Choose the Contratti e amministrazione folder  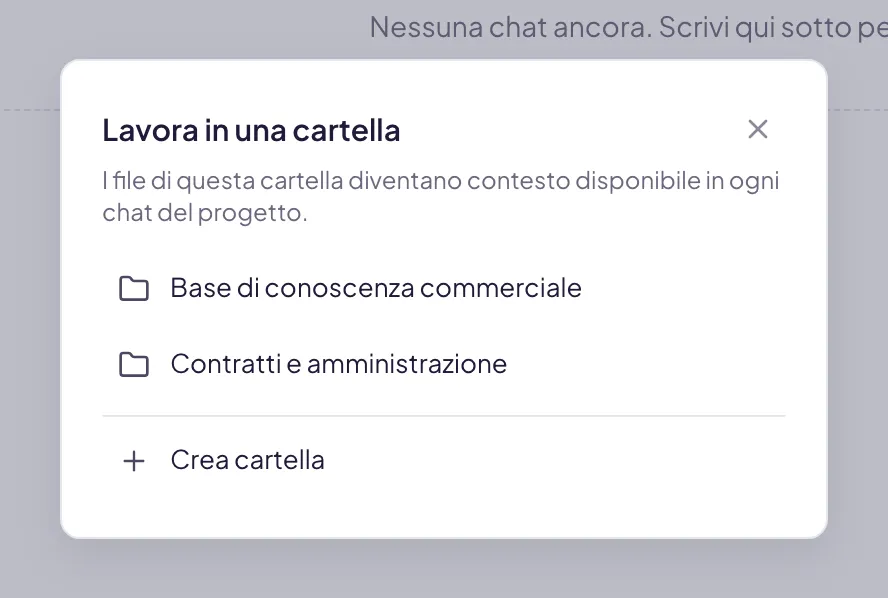point(443,364)
